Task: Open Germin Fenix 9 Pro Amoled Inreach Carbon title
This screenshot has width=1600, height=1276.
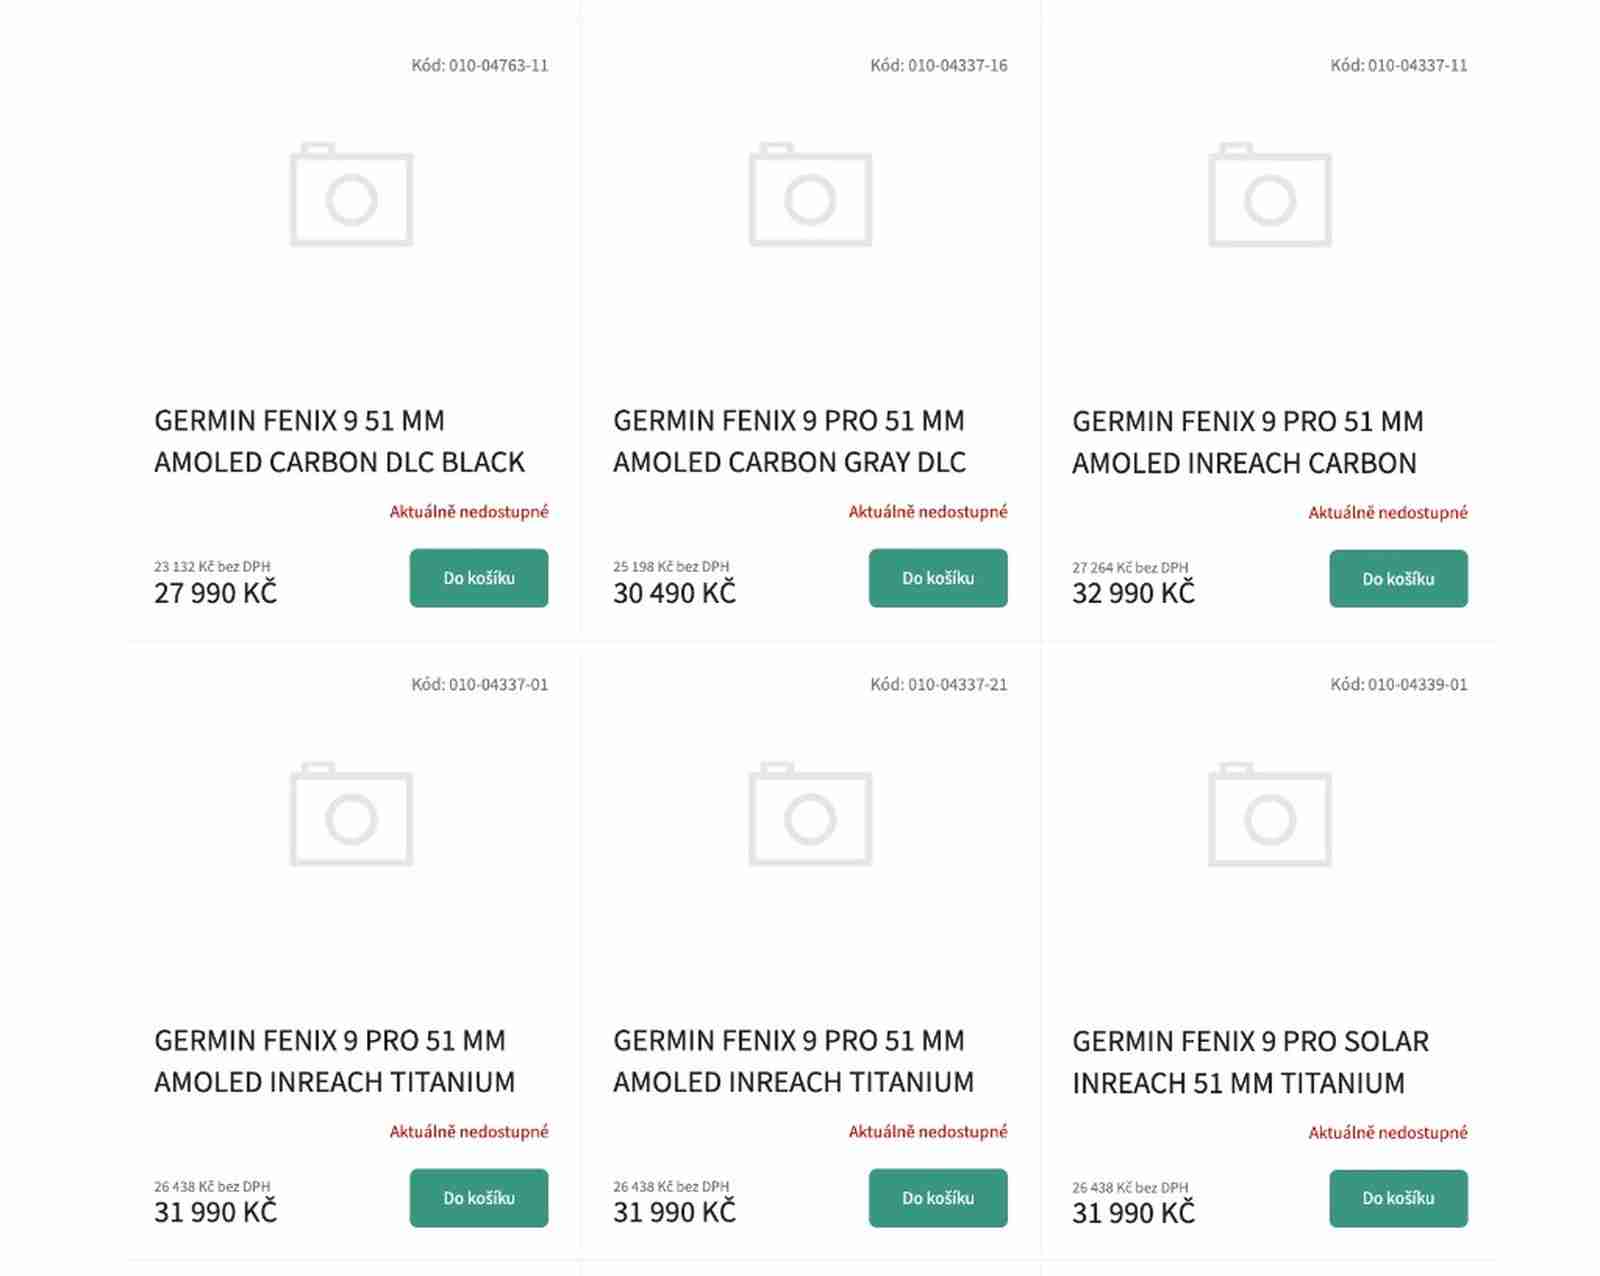Action: tap(1248, 442)
